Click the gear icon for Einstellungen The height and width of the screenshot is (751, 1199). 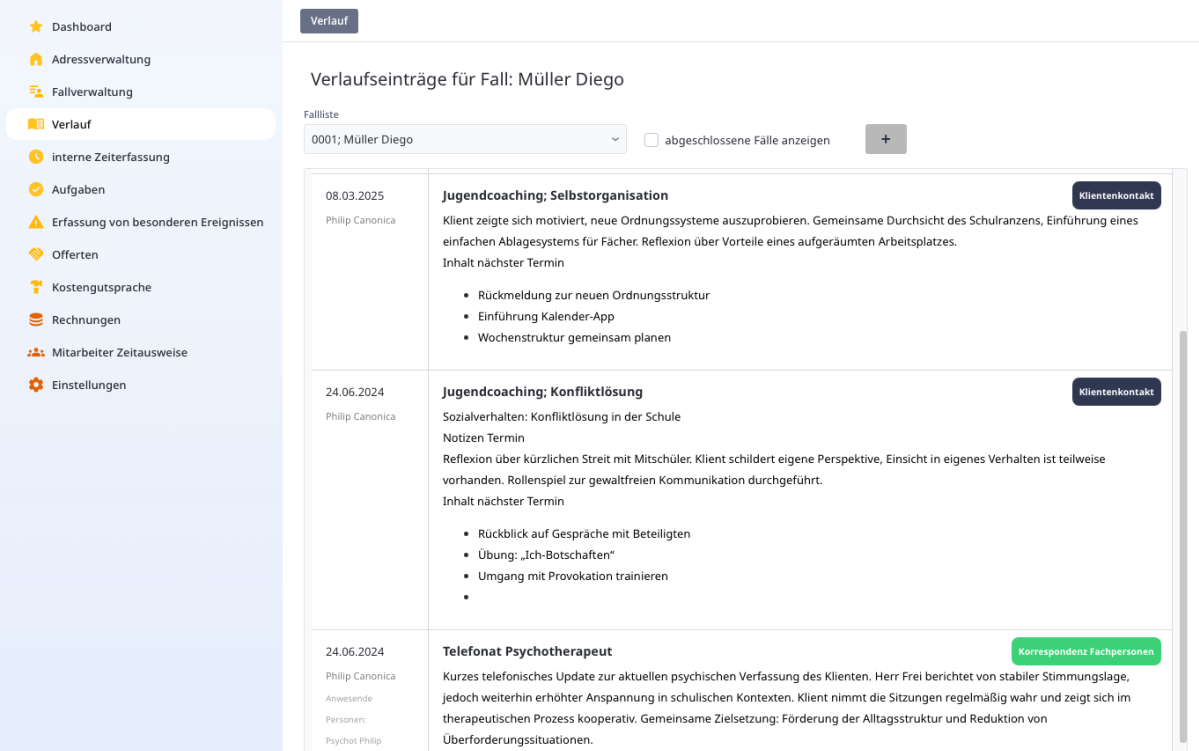[36, 385]
